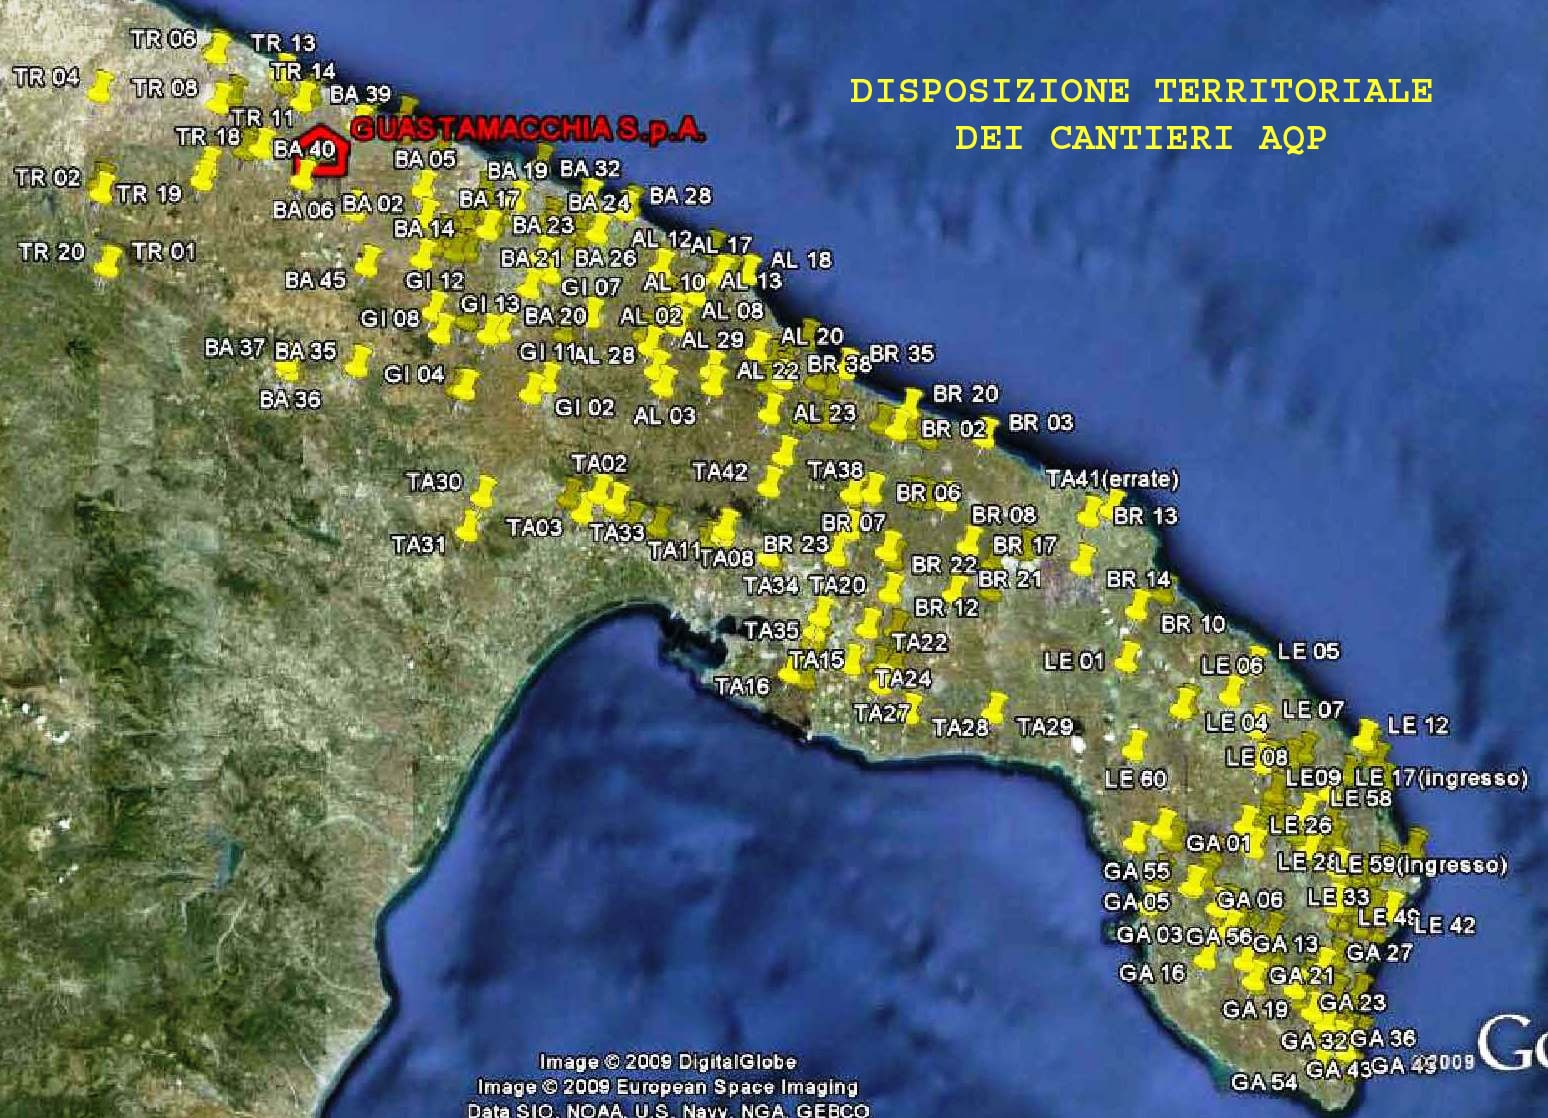Click the 'TA29' site label

1045,727
